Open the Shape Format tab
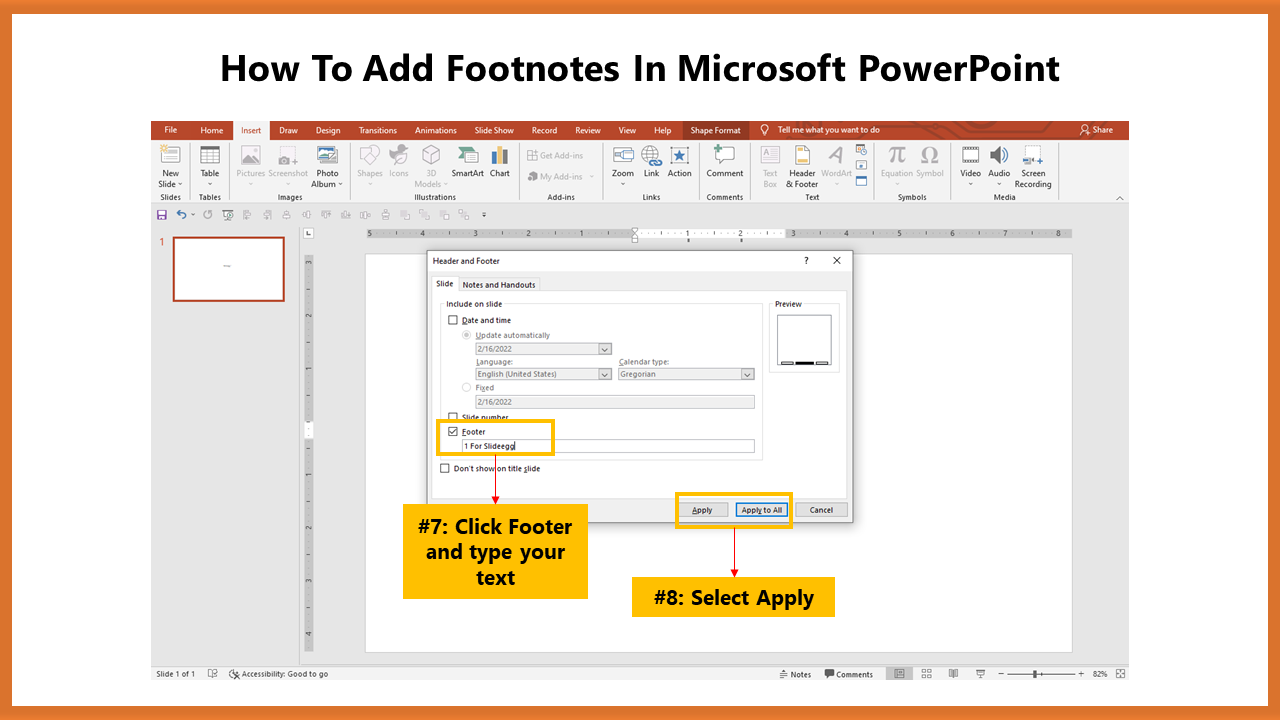The height and width of the screenshot is (720, 1280). coord(716,130)
